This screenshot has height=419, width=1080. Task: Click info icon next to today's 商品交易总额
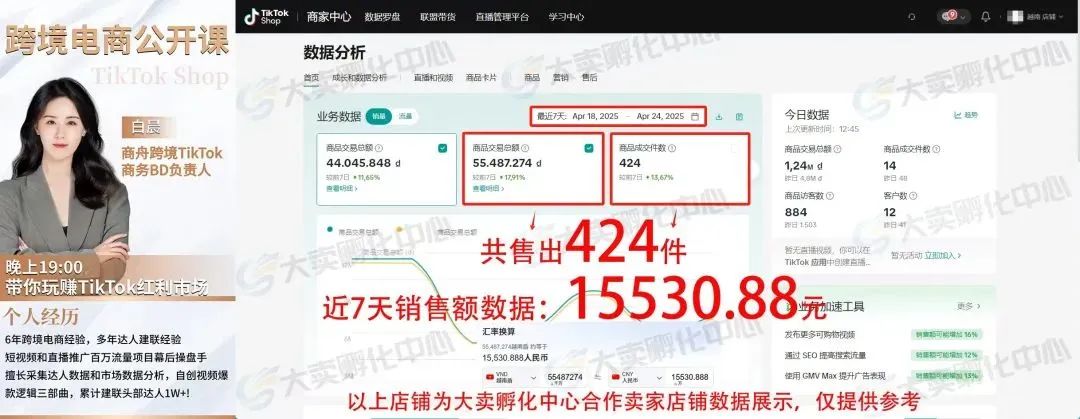pyautogui.click(x=837, y=149)
